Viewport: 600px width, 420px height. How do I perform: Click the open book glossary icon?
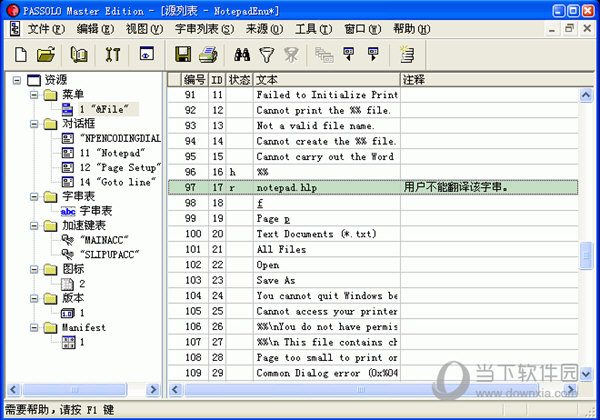tap(79, 54)
